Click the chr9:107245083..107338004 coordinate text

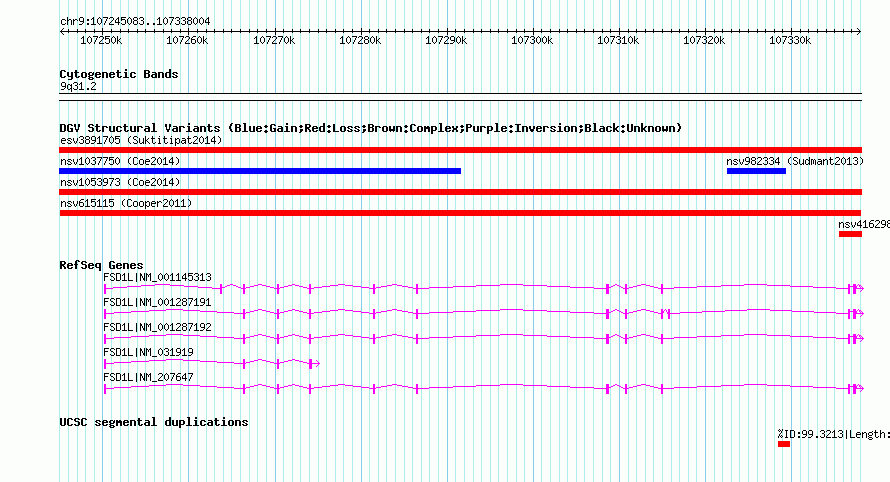(135, 21)
